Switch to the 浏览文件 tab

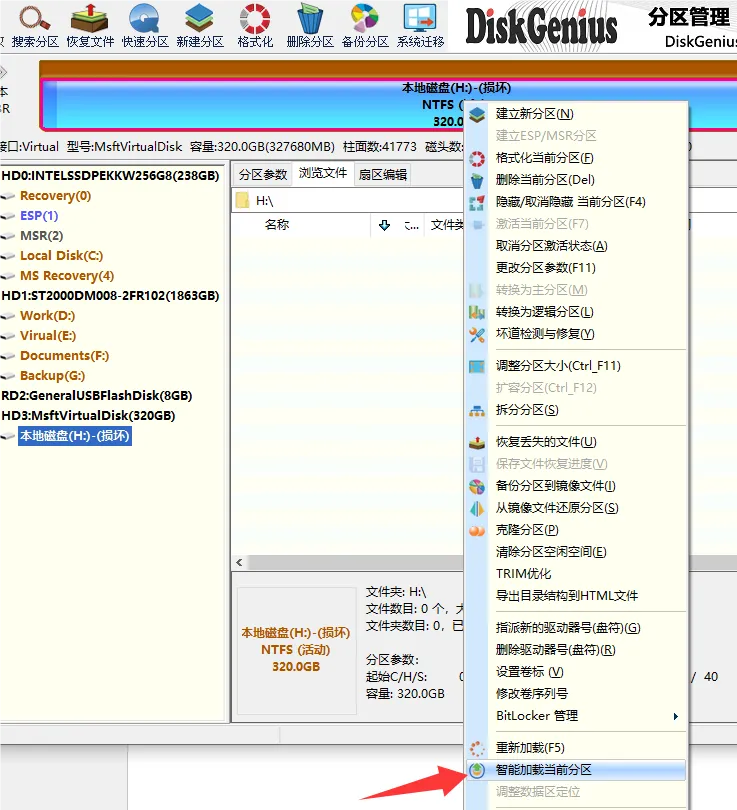[323, 174]
